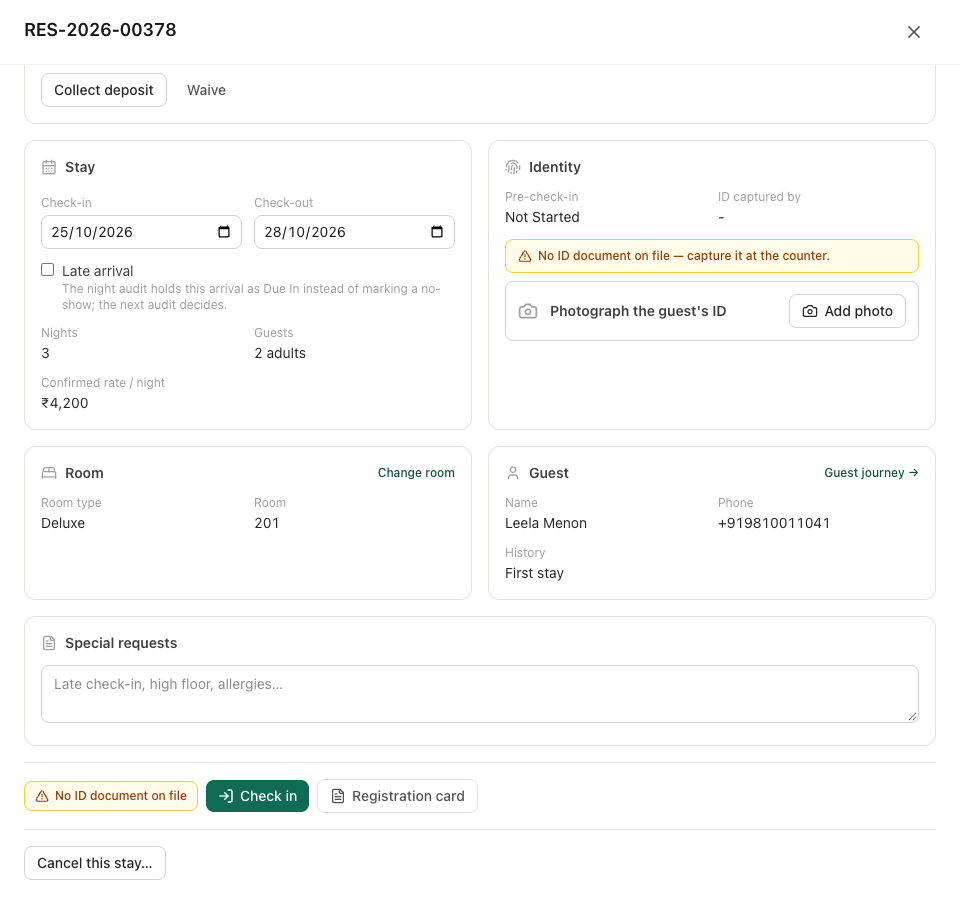Image resolution: width=960 pixels, height=900 pixels.
Task: Click the Collect deposit button
Action: click(x=104, y=90)
